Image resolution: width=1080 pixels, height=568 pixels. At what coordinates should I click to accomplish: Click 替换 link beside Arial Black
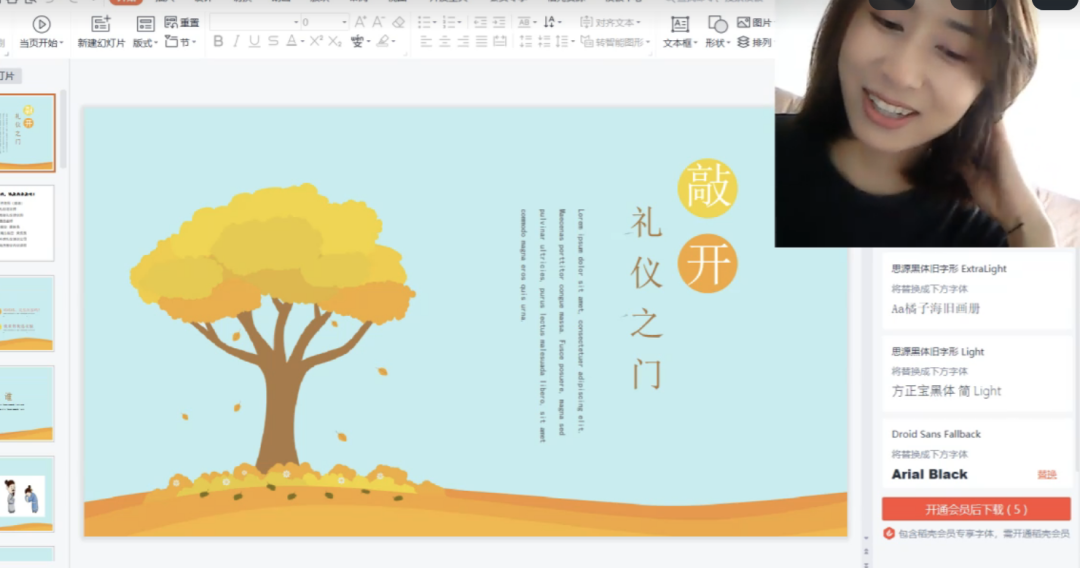pyautogui.click(x=1046, y=475)
